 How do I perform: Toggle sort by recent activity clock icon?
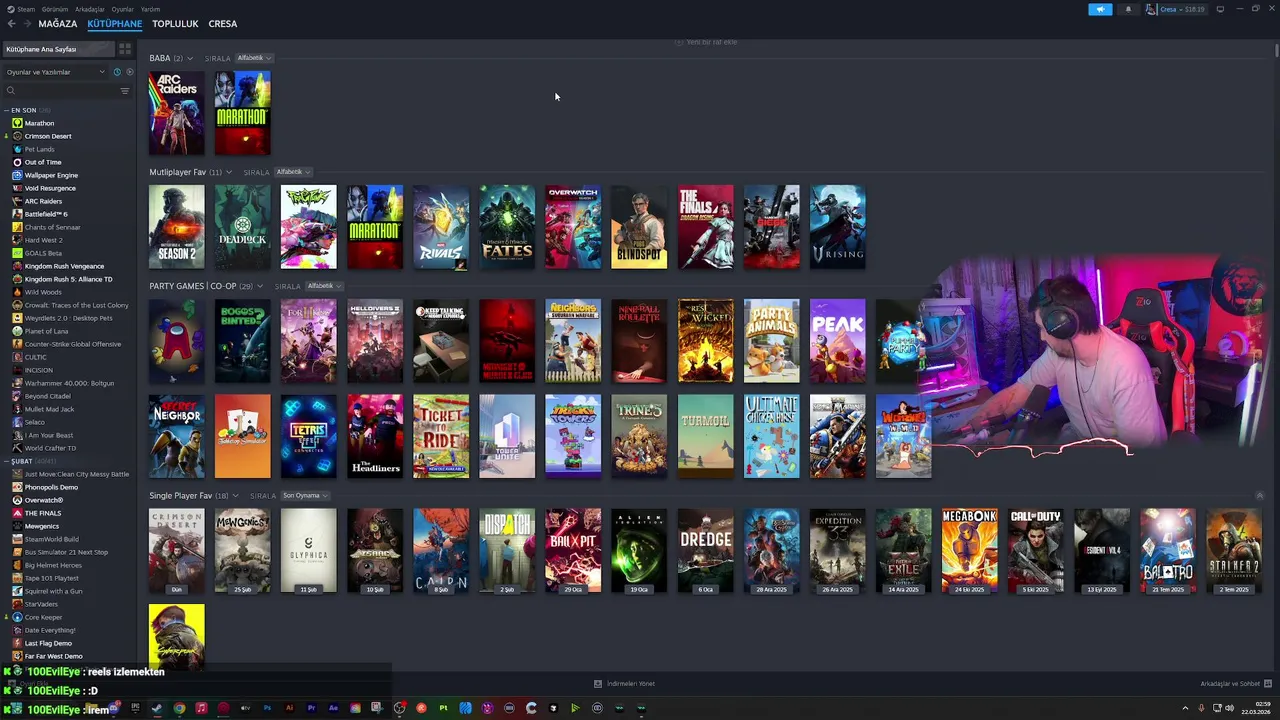click(x=117, y=72)
